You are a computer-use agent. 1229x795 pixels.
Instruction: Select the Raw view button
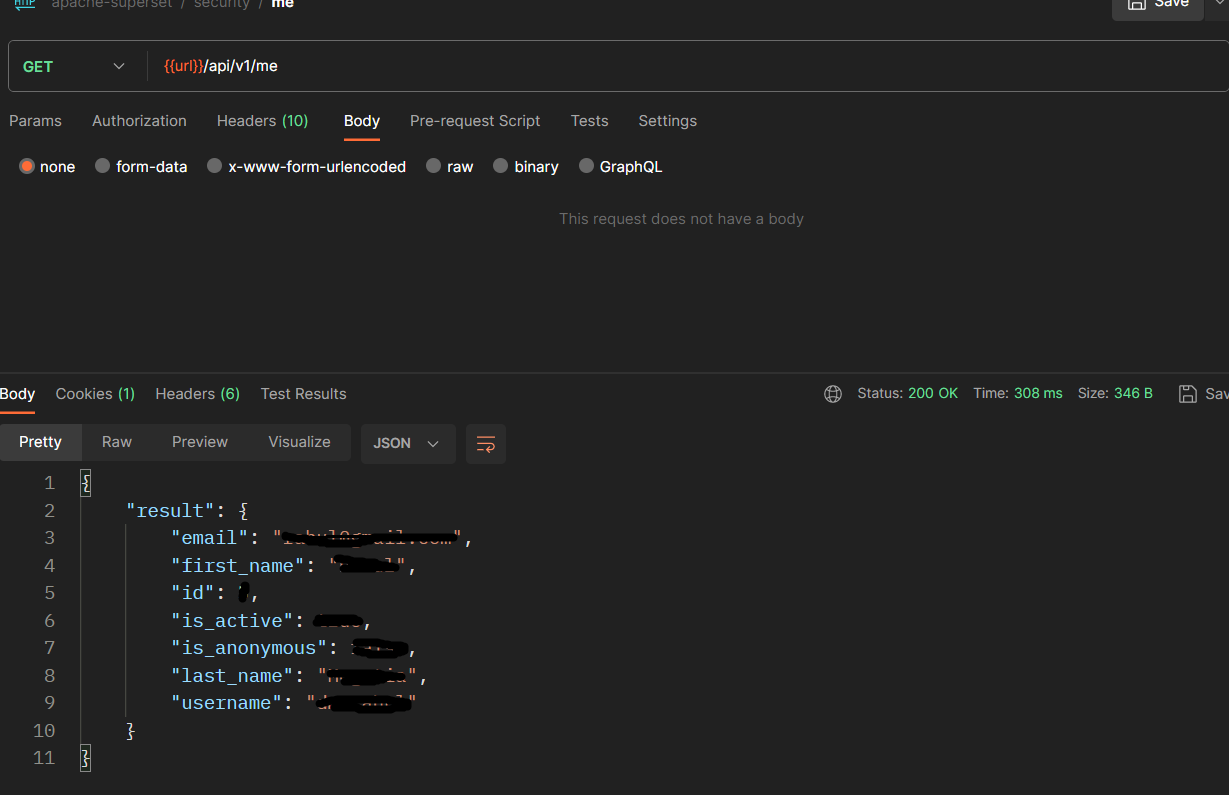tap(117, 442)
